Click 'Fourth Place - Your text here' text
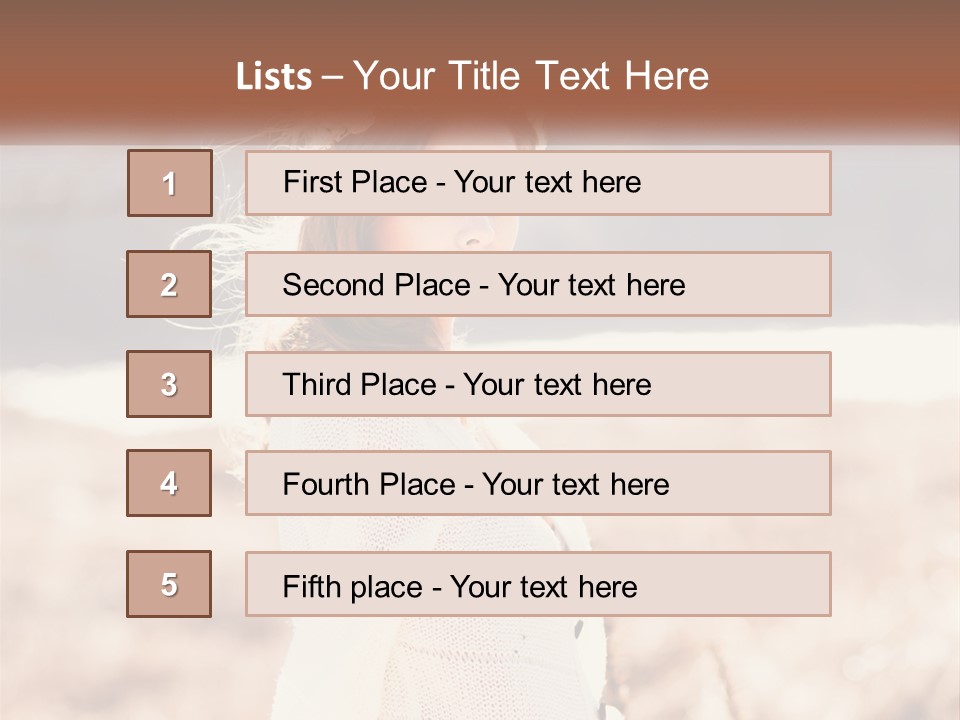 point(476,484)
